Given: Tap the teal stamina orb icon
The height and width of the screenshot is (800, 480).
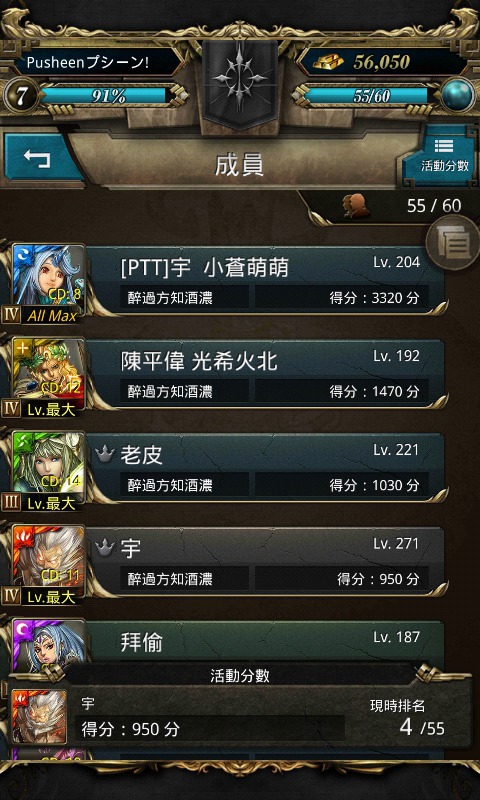Looking at the screenshot, I should [x=458, y=94].
